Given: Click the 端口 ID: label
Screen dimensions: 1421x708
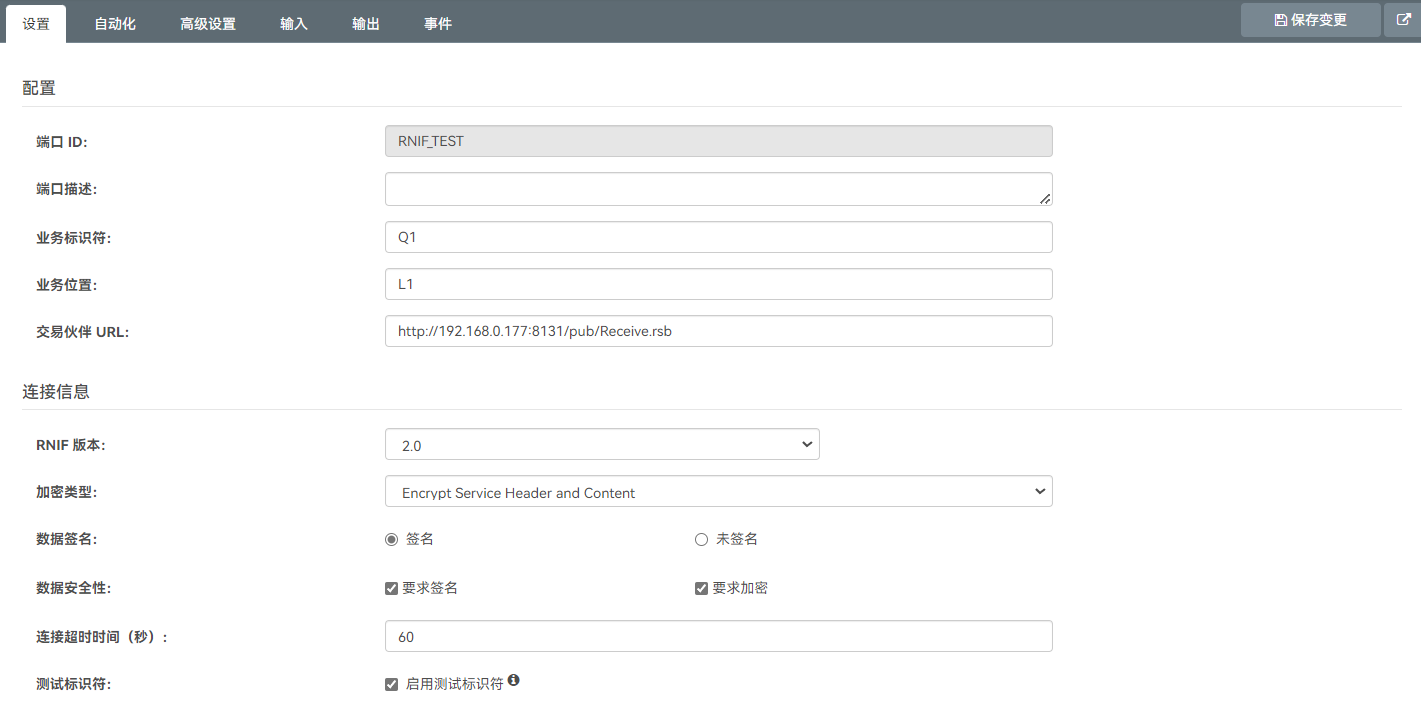Looking at the screenshot, I should pos(62,142).
